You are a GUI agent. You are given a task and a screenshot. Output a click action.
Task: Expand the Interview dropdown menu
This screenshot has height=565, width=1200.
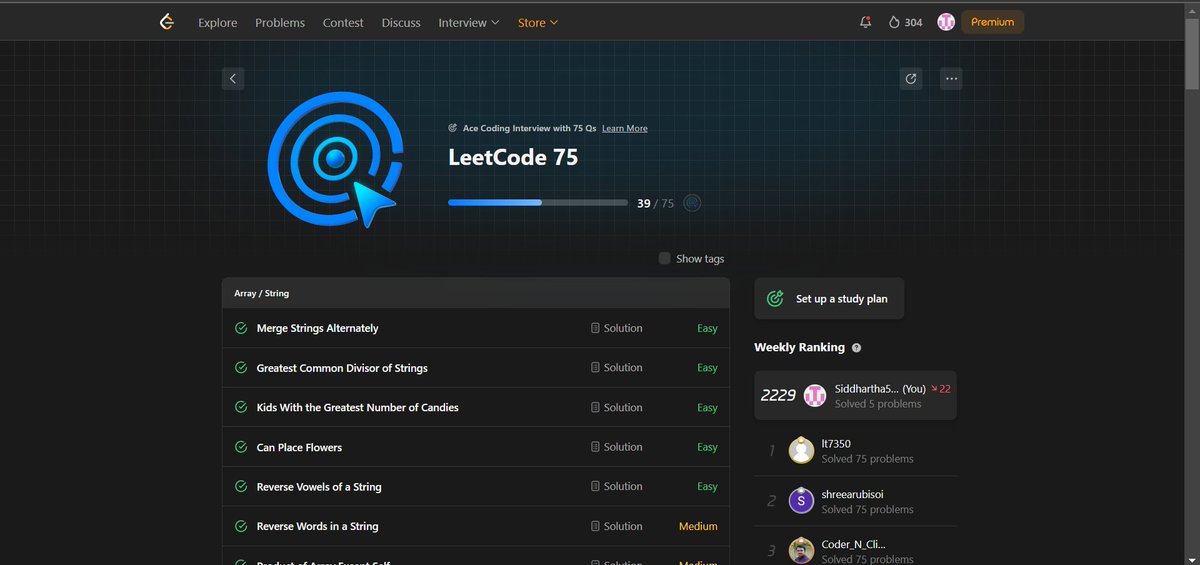[x=468, y=22]
